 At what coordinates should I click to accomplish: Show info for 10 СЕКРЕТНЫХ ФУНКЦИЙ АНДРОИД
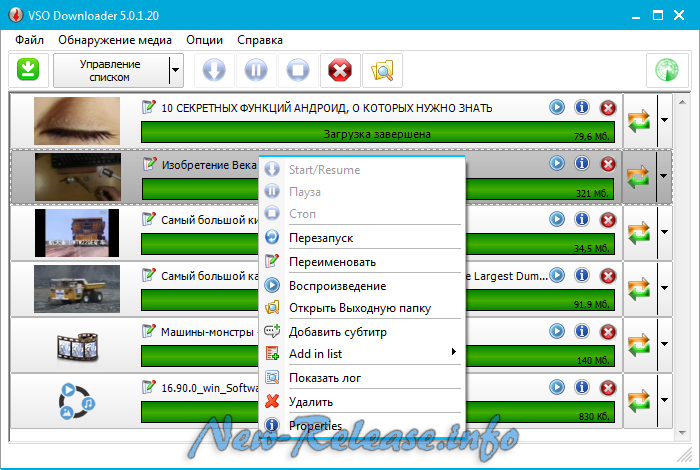coord(582,107)
